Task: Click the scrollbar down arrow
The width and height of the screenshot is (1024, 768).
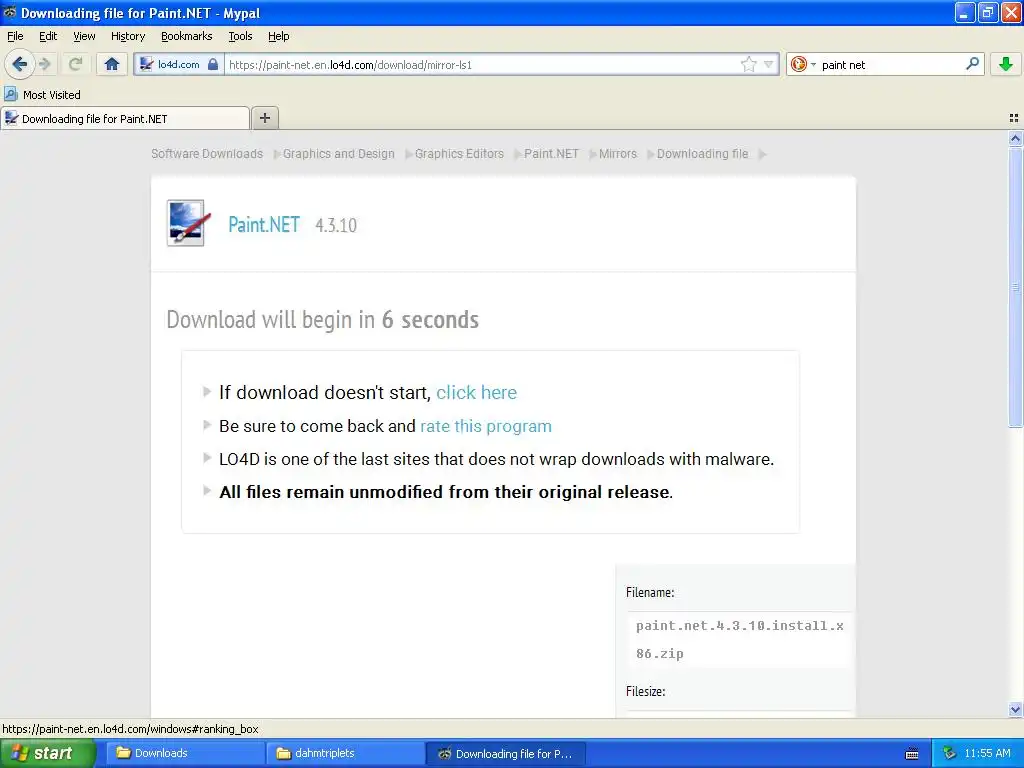Action: tap(1015, 710)
